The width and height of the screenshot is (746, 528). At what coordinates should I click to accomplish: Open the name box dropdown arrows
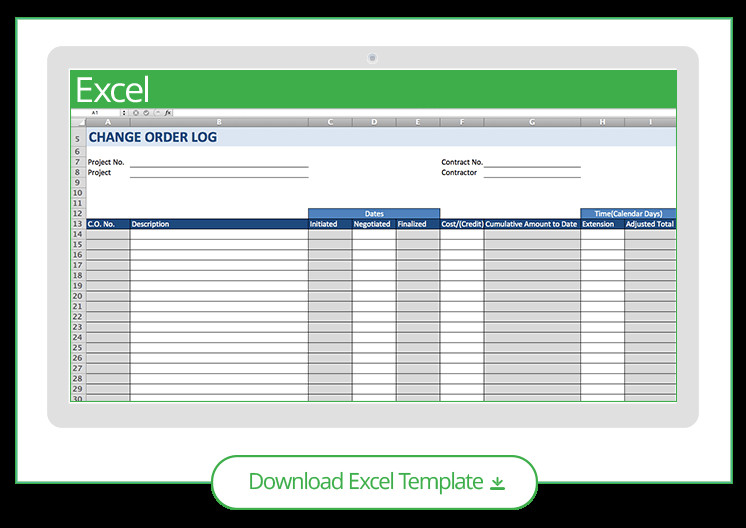124,113
